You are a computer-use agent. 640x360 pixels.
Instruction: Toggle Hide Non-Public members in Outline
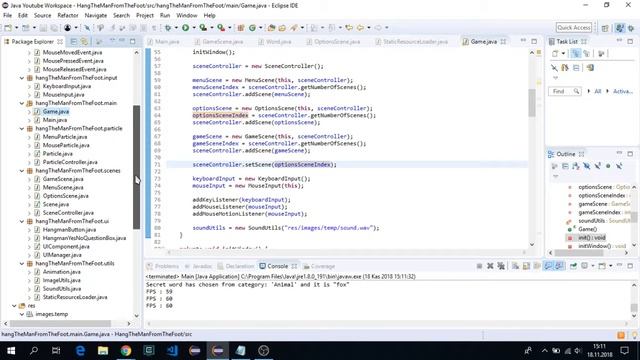tap(608, 166)
